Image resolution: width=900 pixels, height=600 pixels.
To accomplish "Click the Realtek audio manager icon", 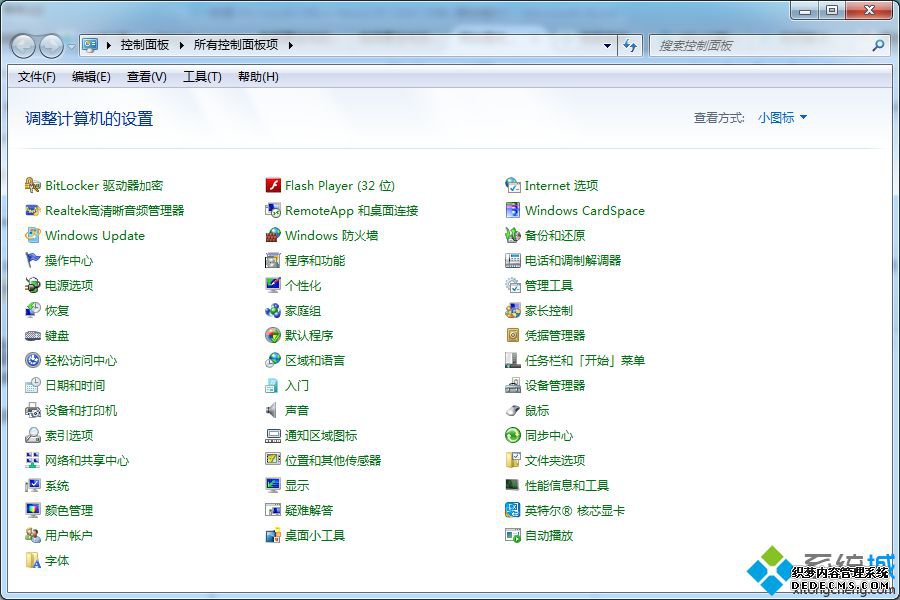I will 33,211.
